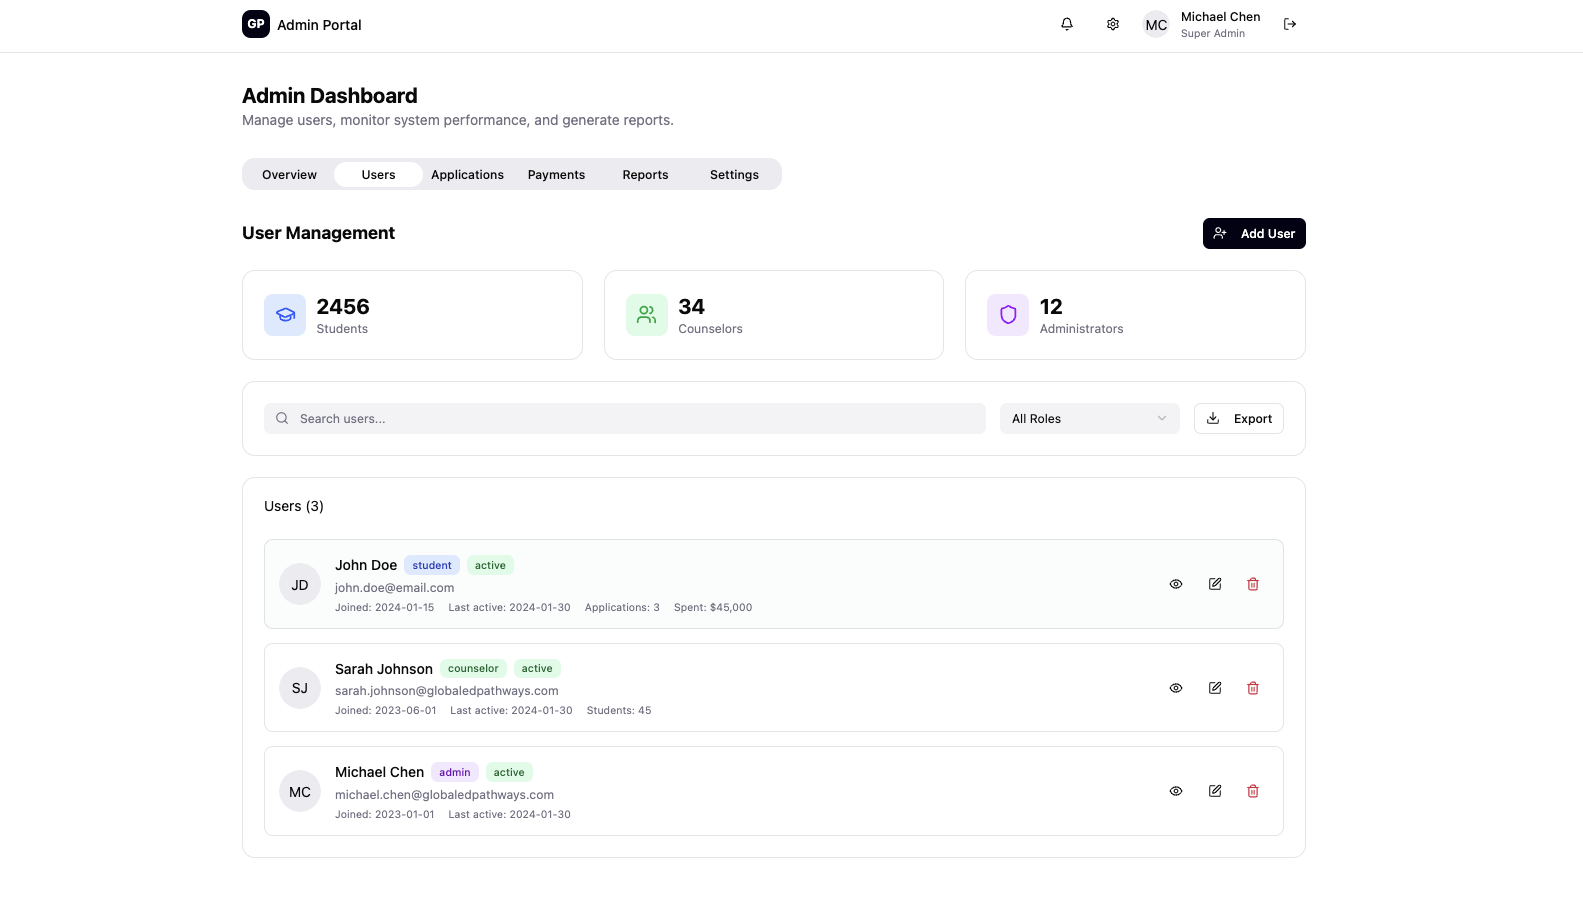Open the notifications bell
Image resolution: width=1583 pixels, height=897 pixels.
pyautogui.click(x=1067, y=24)
